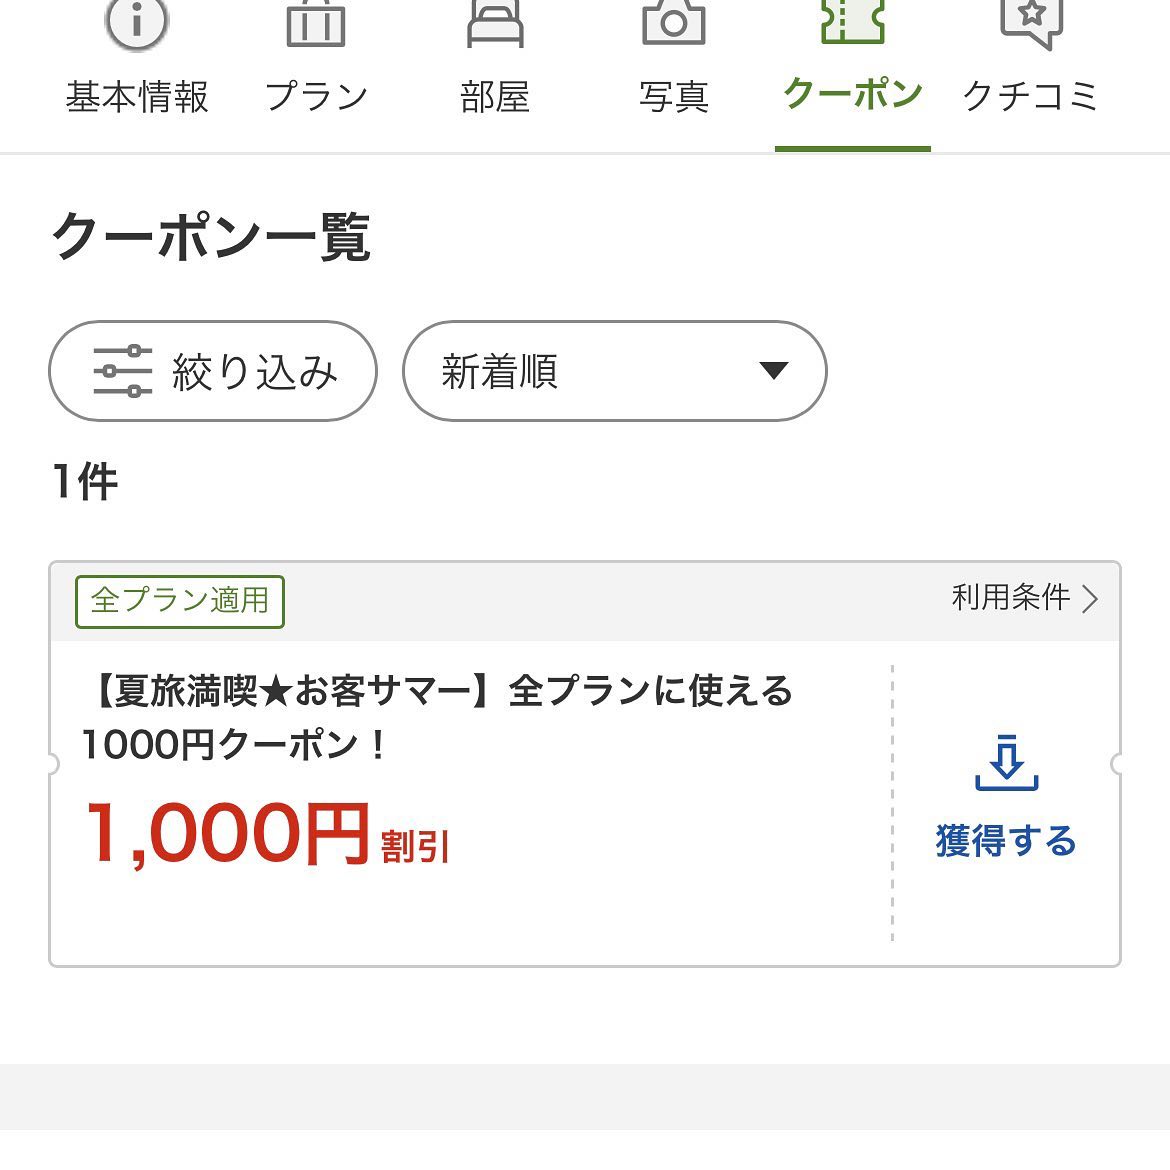Click the 絞り込み filter button

213,371
